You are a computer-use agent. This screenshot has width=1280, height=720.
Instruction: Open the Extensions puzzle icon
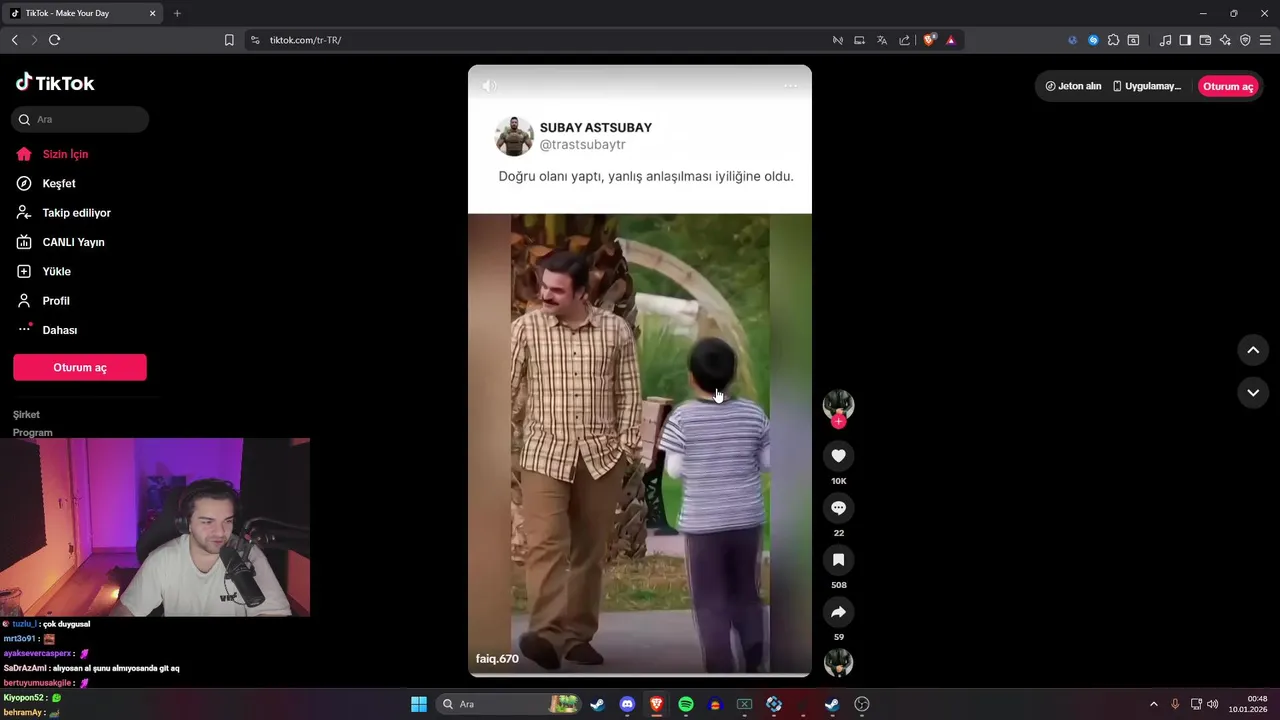[1113, 40]
